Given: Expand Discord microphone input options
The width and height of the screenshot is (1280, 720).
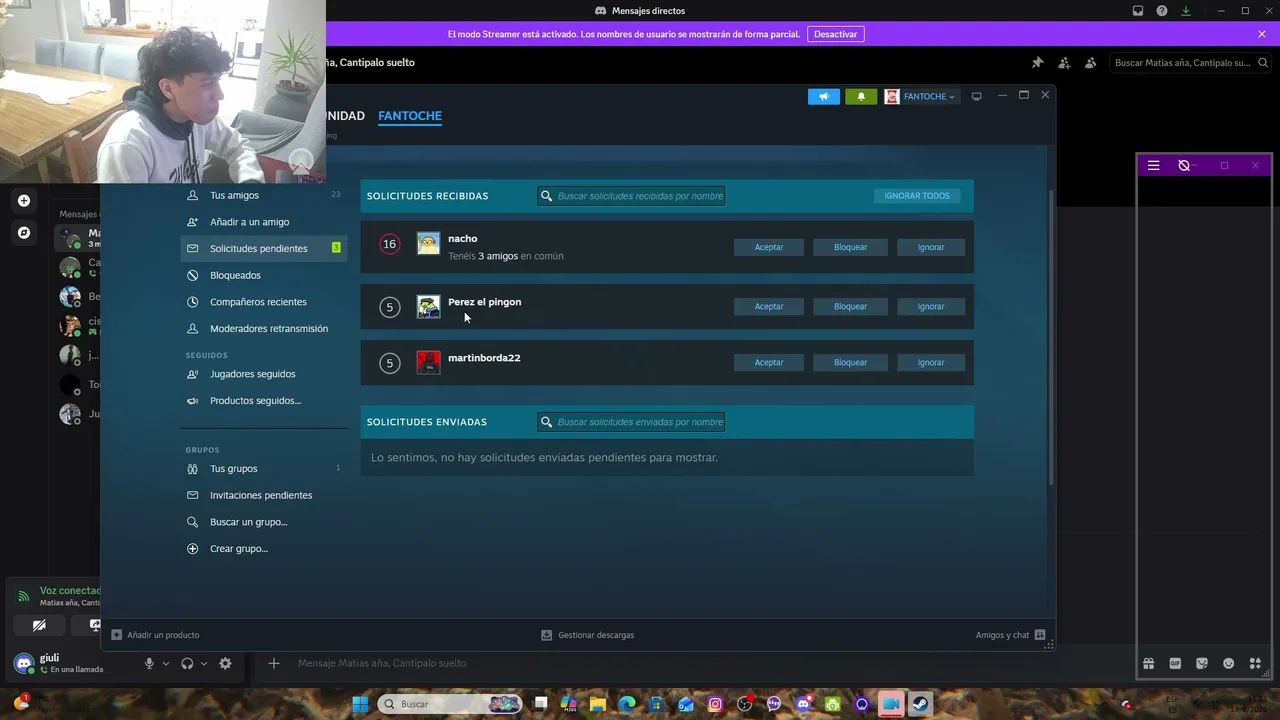Looking at the screenshot, I should 166,664.
